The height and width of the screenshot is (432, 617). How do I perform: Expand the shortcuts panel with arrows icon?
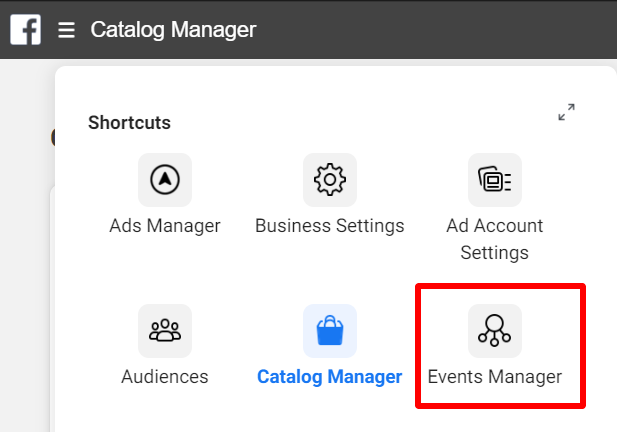tap(567, 112)
